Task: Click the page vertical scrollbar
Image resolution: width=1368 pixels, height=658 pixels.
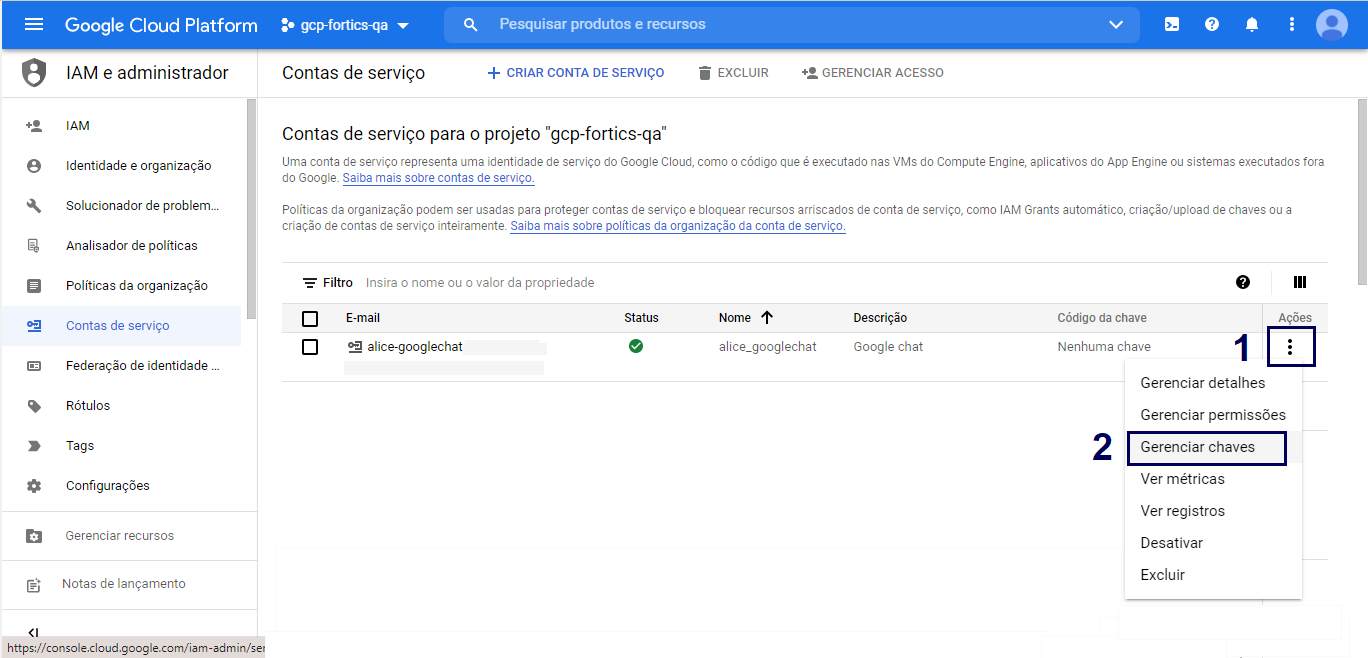Action: pyautogui.click(x=1362, y=192)
